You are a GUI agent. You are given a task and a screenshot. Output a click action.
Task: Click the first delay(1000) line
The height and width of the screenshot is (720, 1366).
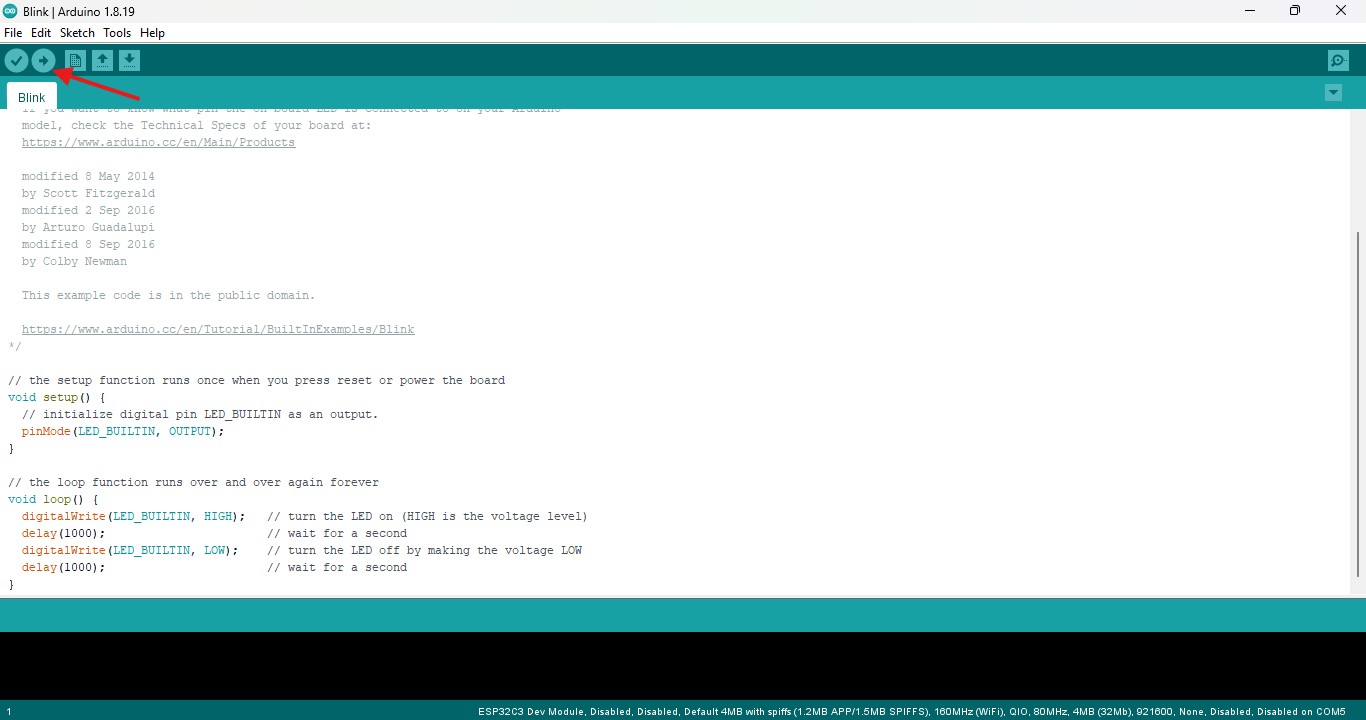coord(63,533)
